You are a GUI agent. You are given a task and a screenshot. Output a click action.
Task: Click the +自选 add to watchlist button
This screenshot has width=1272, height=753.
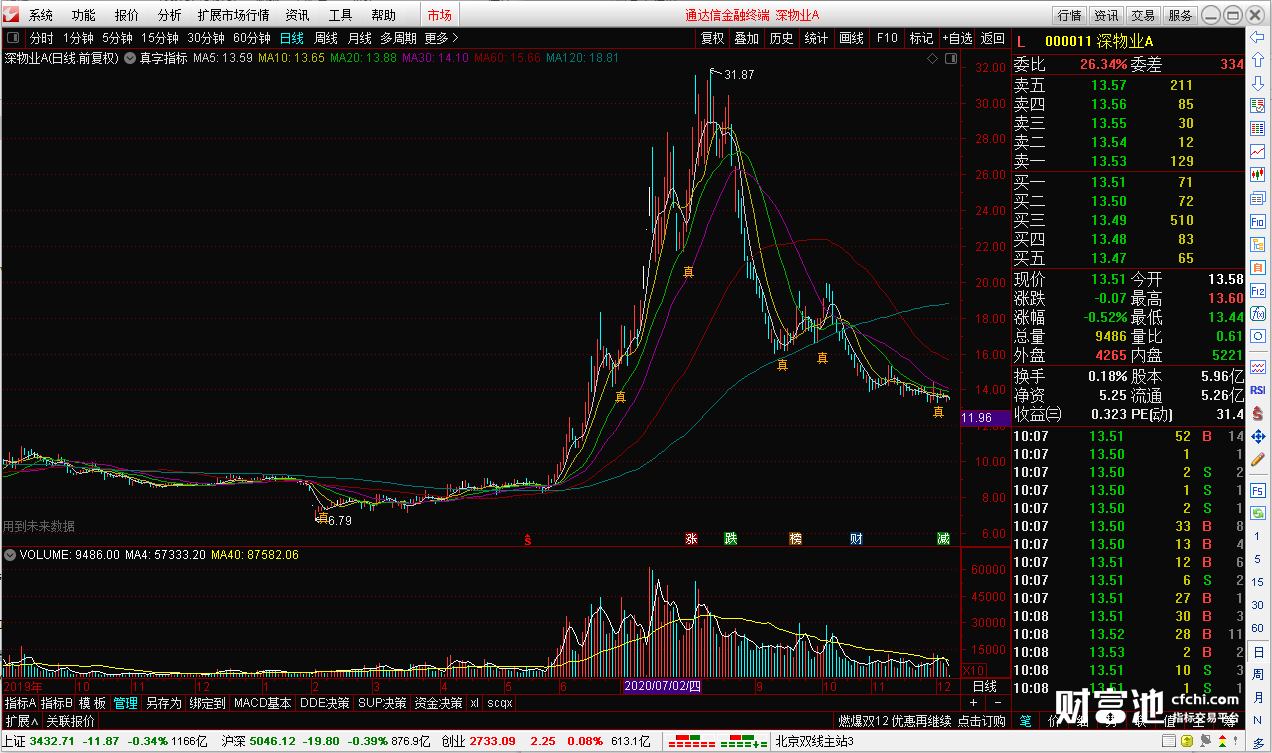pos(957,38)
